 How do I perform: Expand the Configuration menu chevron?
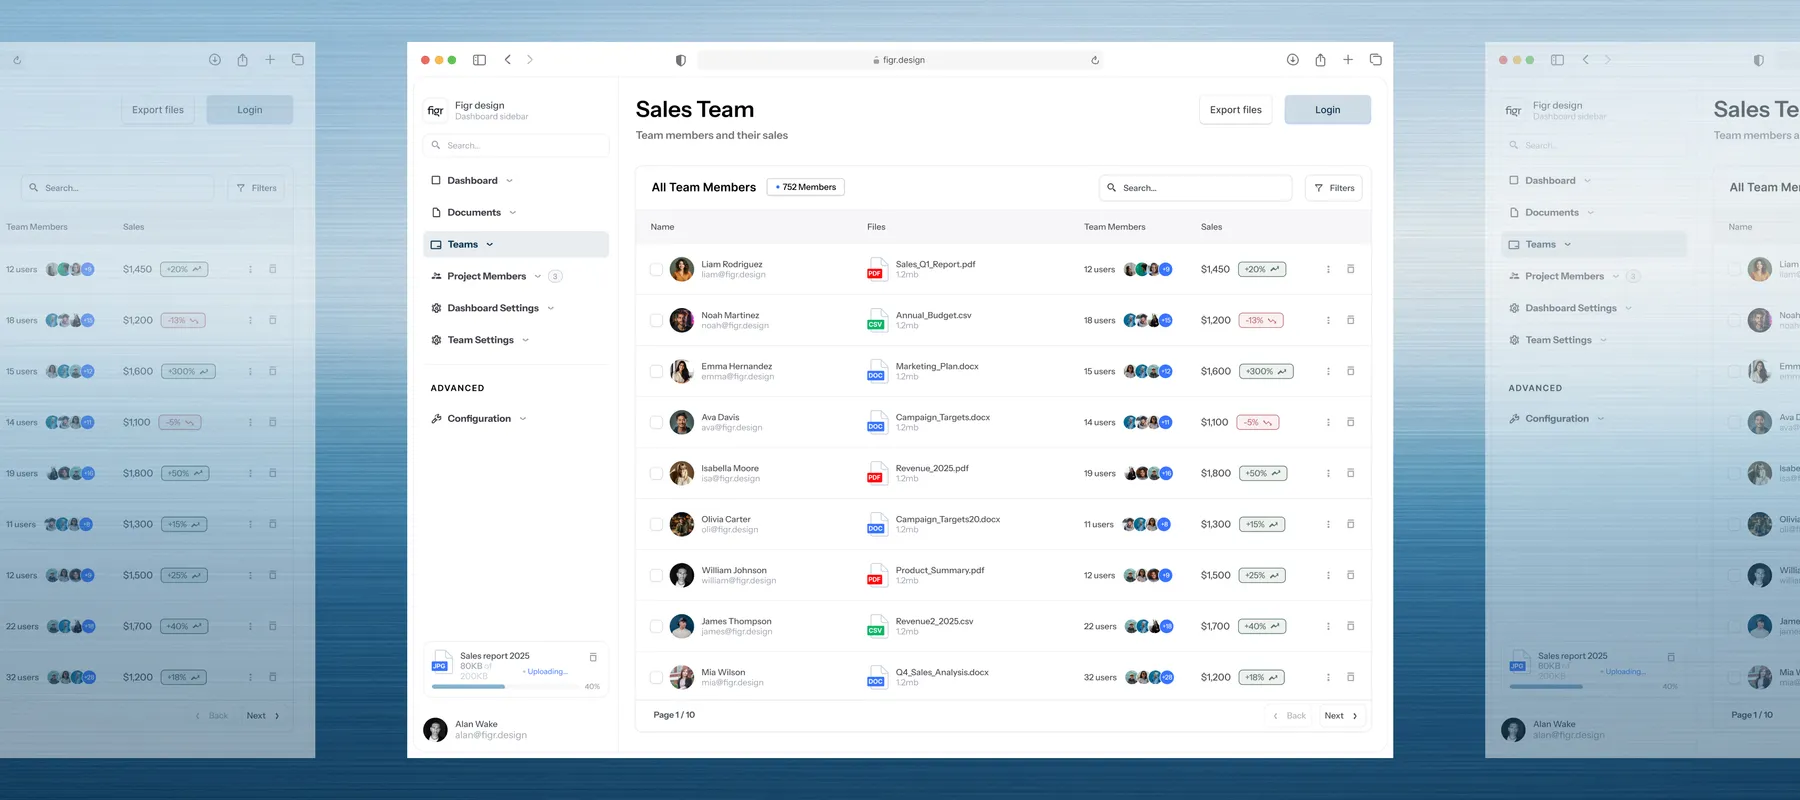click(523, 419)
